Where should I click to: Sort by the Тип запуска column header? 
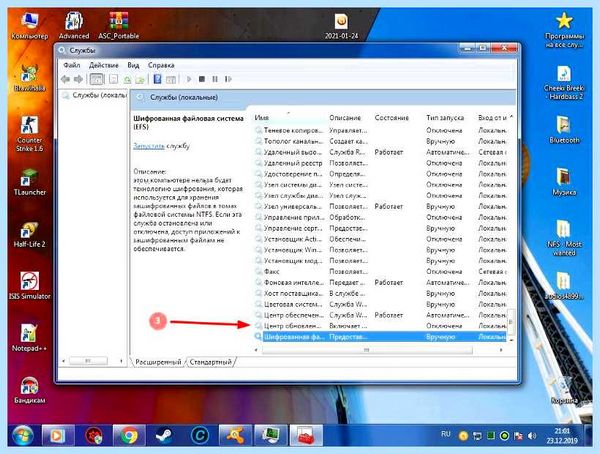(x=445, y=118)
